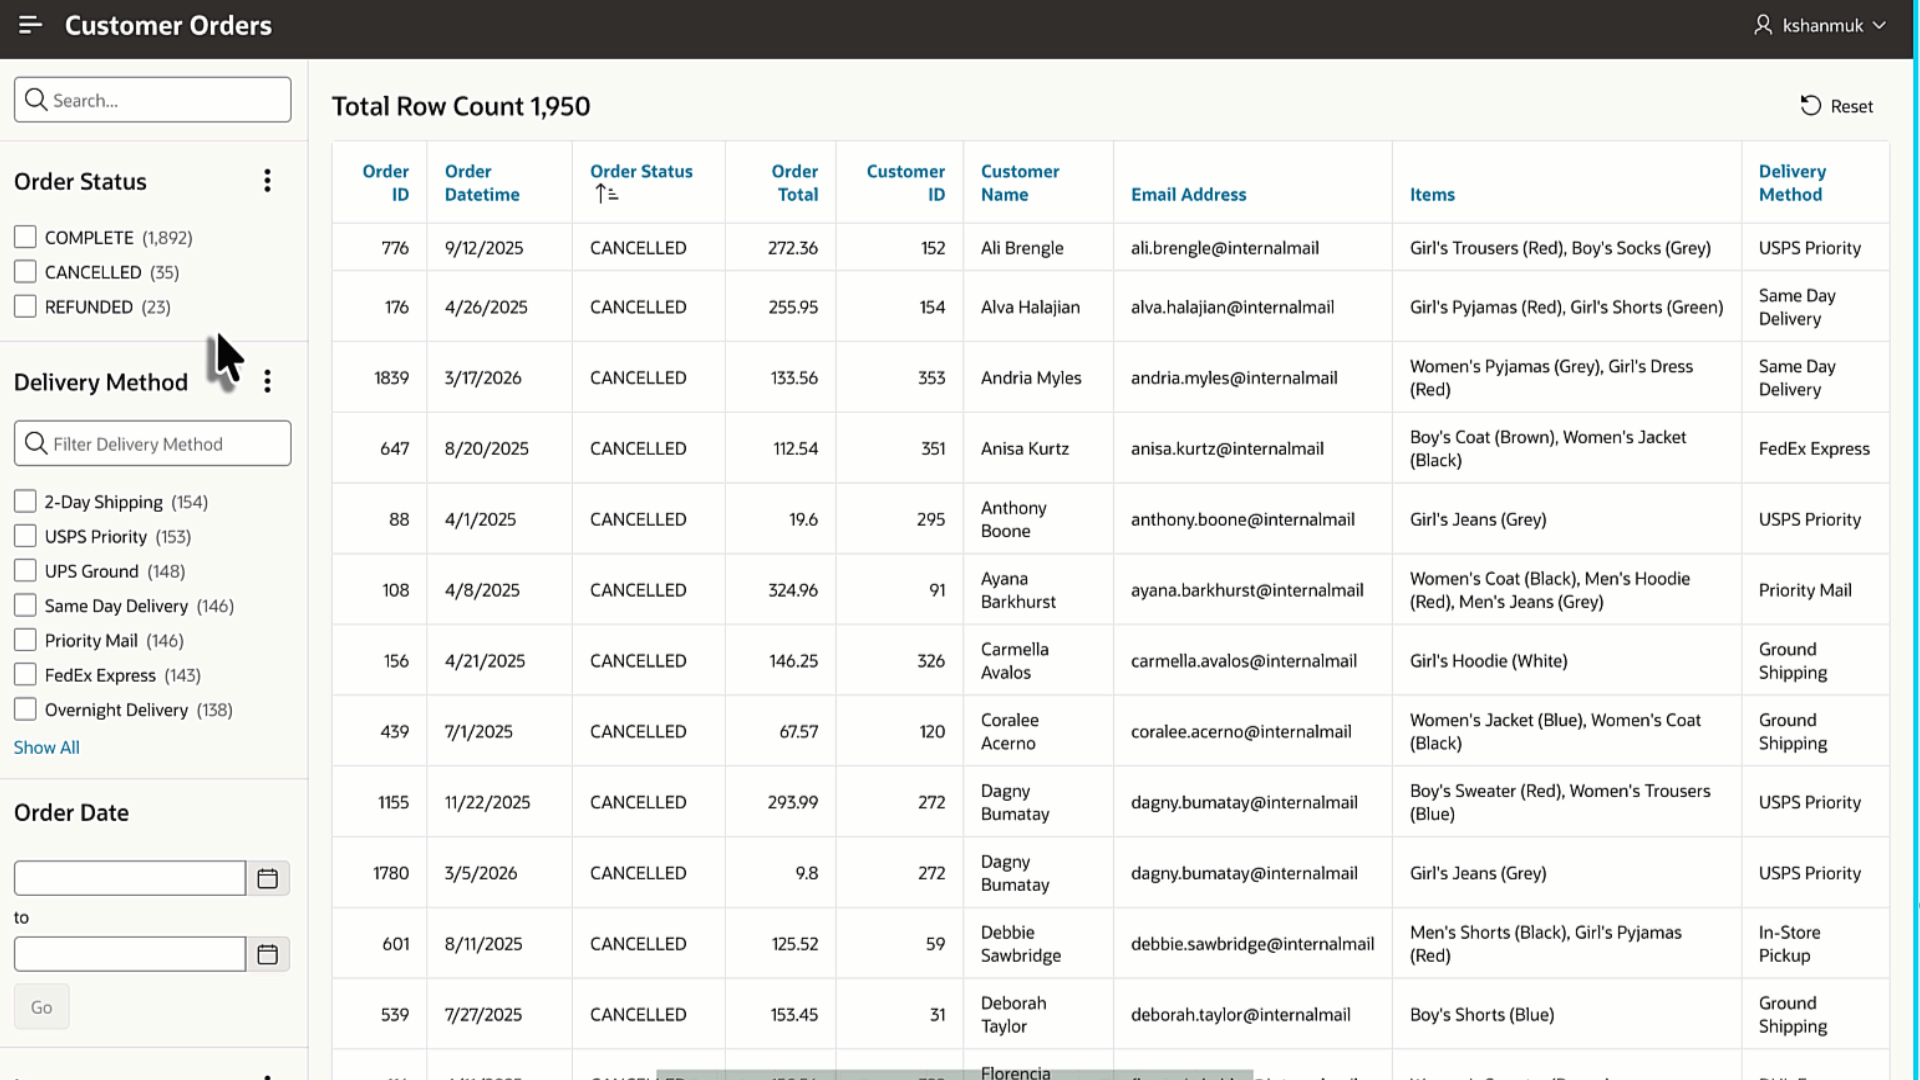Select FedEx Express delivery cell for Anisa Kurtz

1814,449
